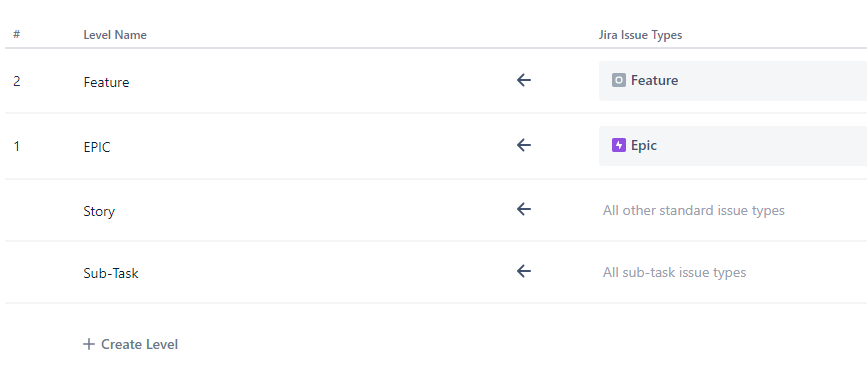867x376 pixels.
Task: Click the gray Feature issue type icon
Action: click(619, 80)
